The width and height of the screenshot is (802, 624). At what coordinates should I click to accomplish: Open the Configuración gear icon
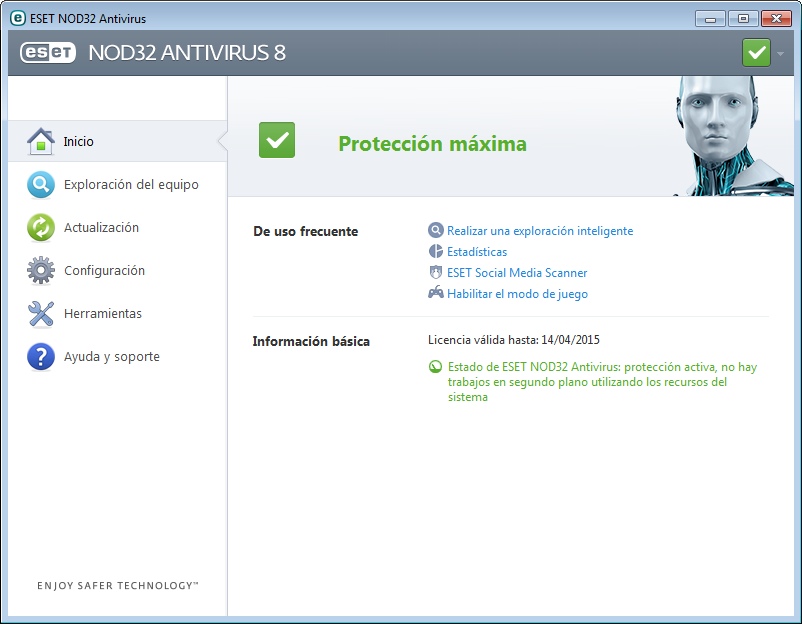click(x=41, y=270)
